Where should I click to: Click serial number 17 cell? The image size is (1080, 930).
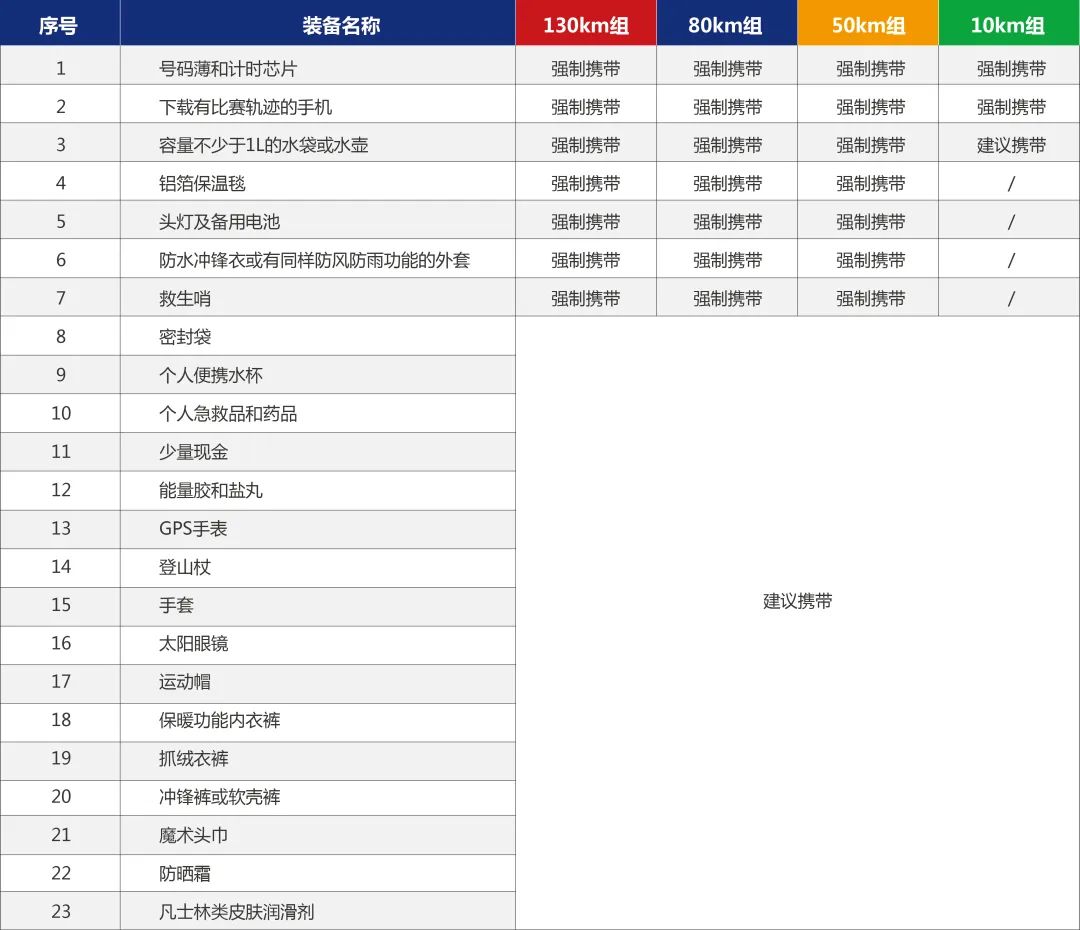tap(61, 682)
